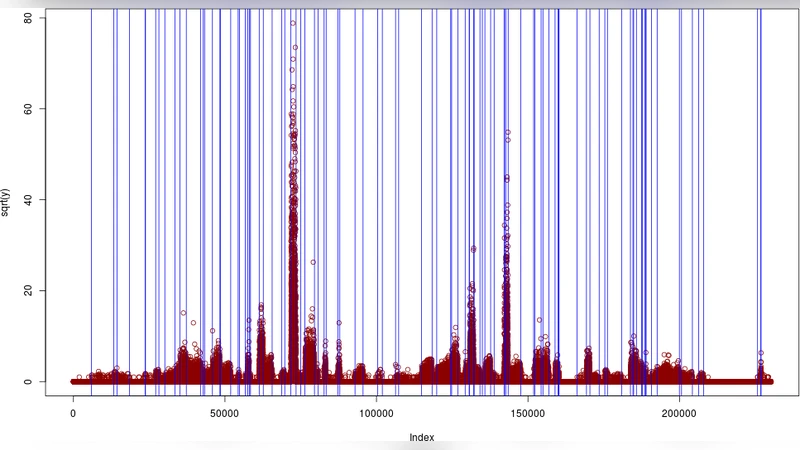Image resolution: width=800 pixels, height=450 pixels.
Task: Click the small peak at far right end
Action: point(761,353)
